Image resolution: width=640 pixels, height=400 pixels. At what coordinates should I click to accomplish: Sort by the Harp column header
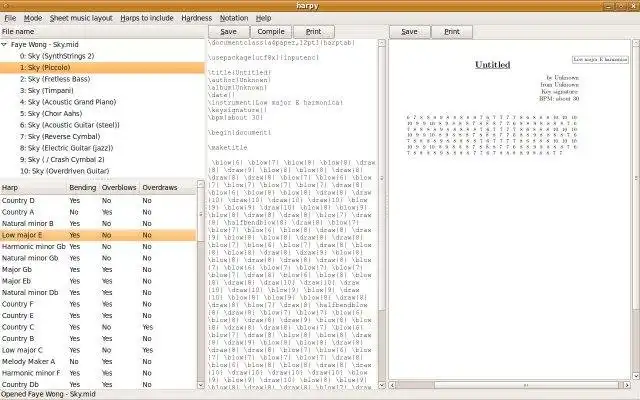click(x=33, y=187)
